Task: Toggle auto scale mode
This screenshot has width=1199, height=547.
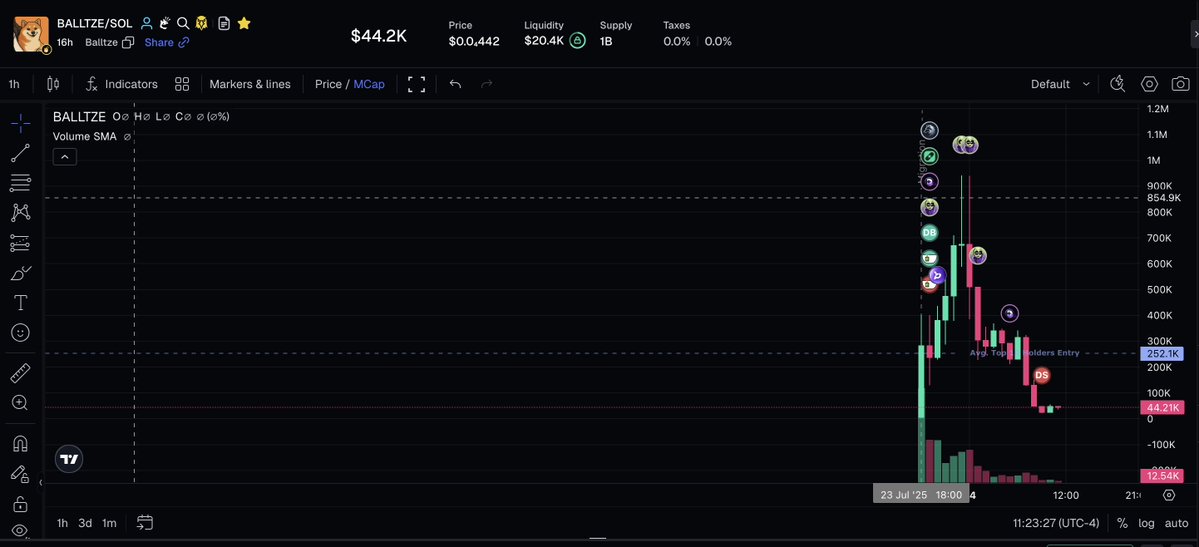Action: [1176, 523]
